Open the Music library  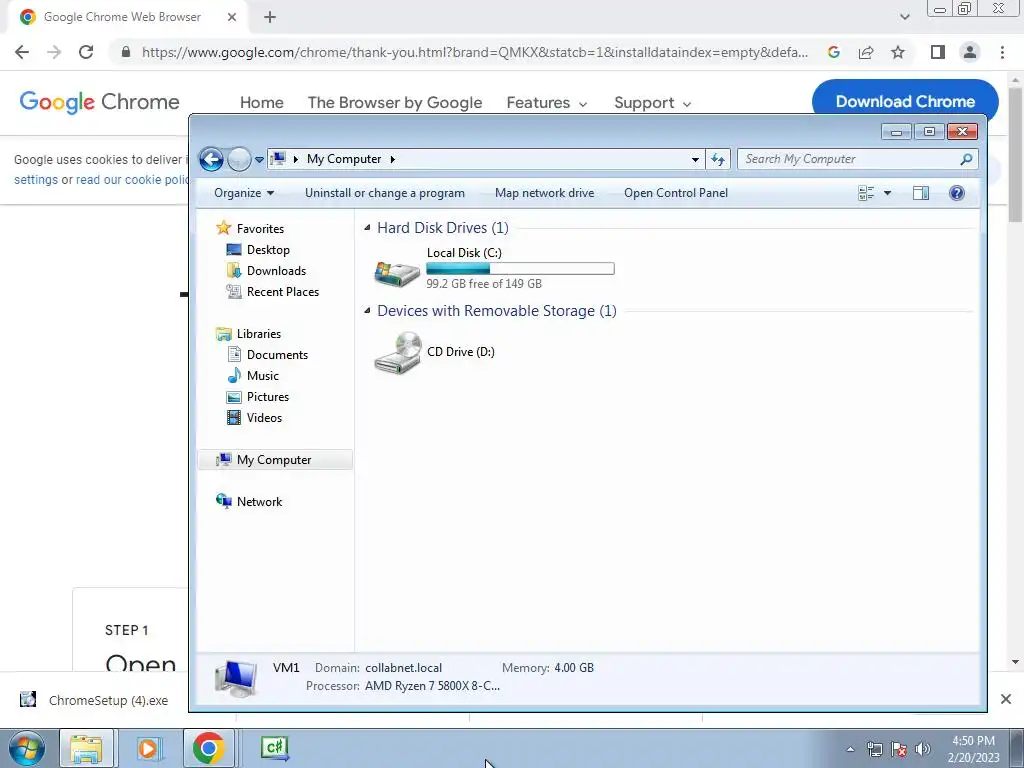pyautogui.click(x=263, y=376)
